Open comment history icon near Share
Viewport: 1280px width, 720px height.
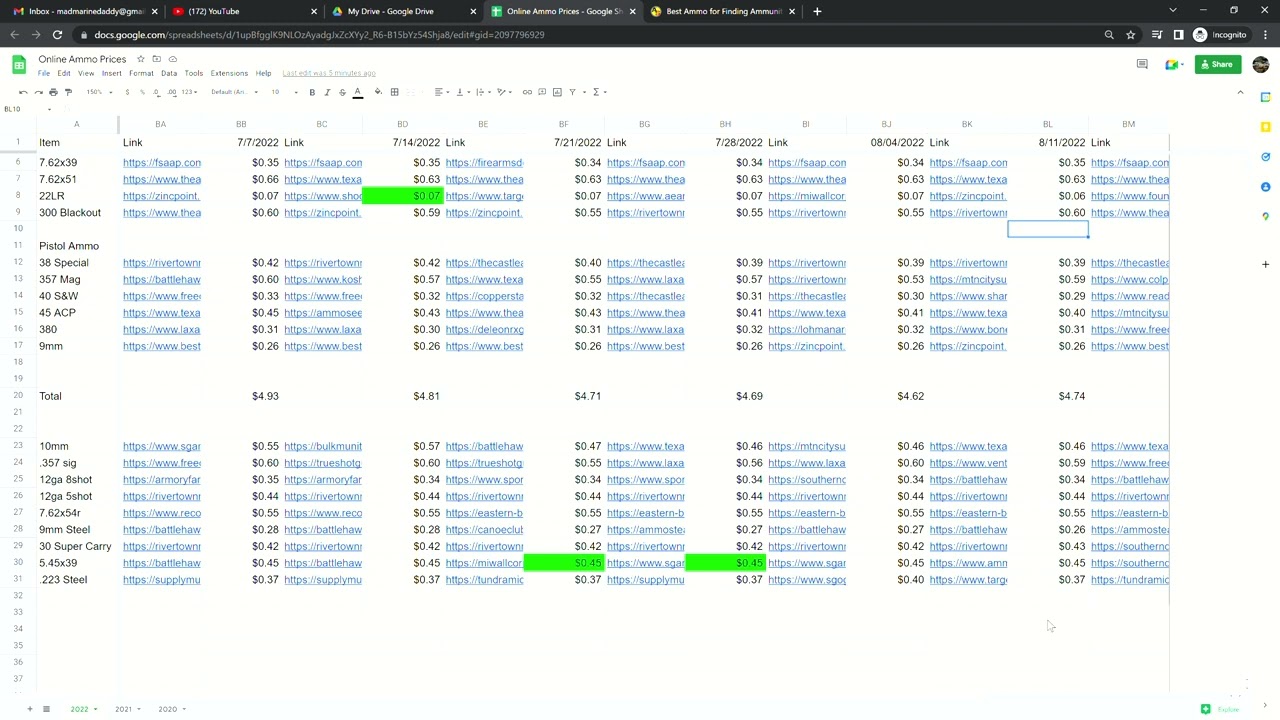[x=1142, y=64]
